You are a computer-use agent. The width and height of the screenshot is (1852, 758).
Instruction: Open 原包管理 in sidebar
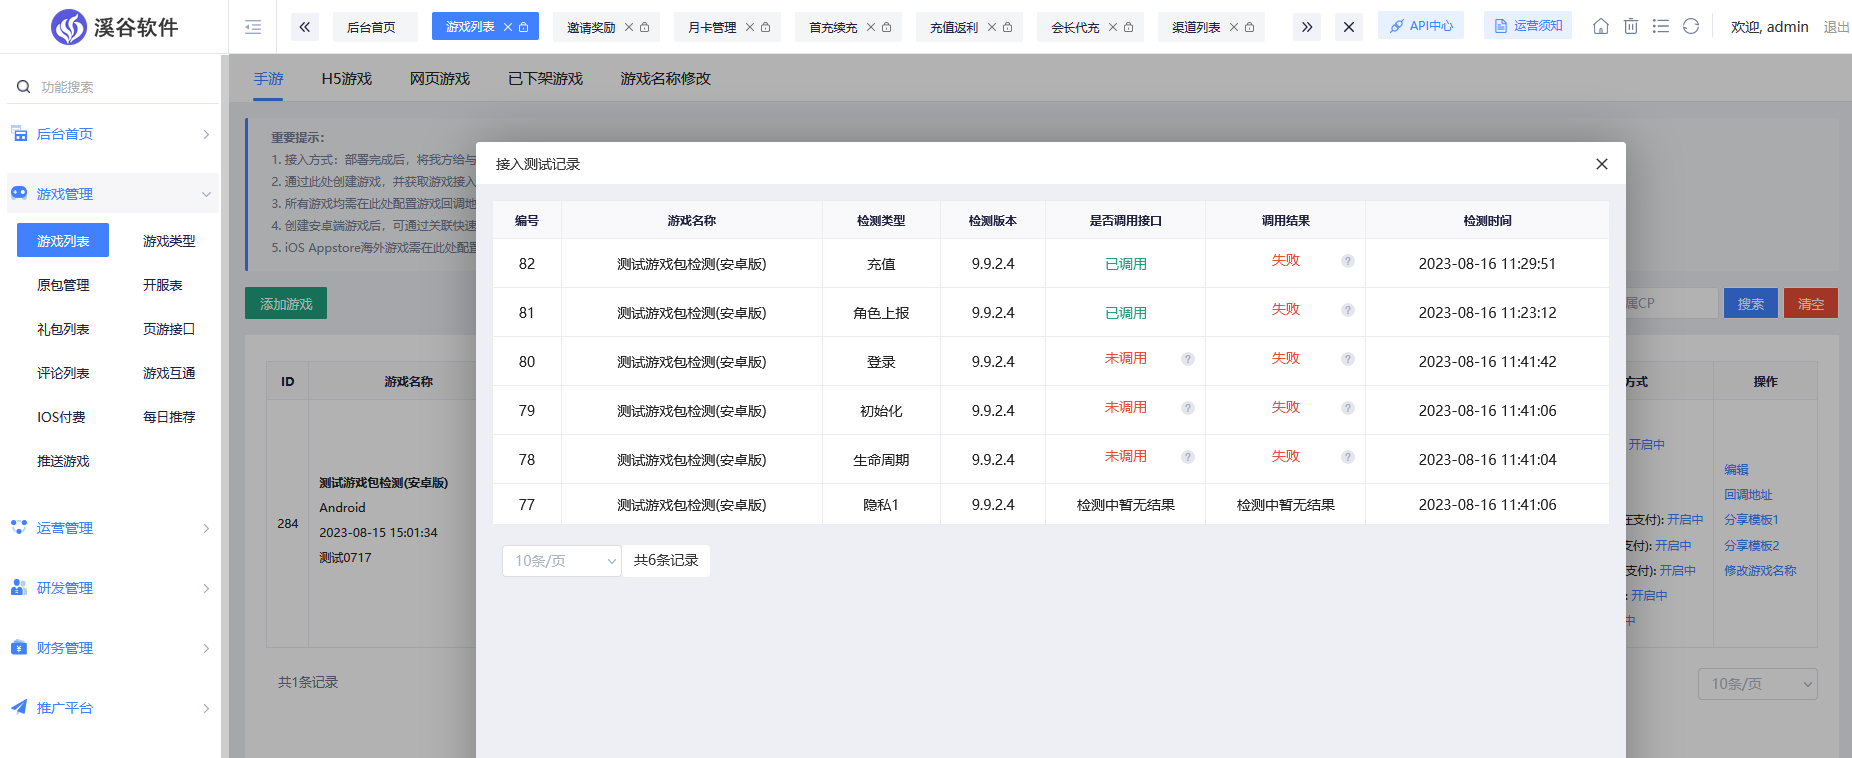(63, 285)
